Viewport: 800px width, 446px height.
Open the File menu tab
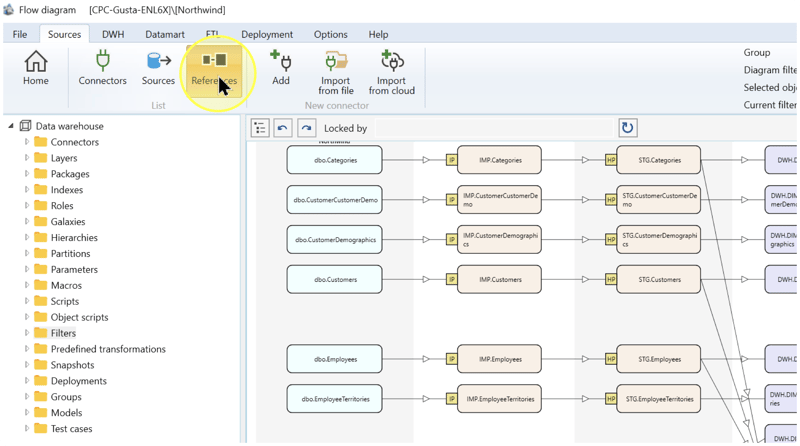[20, 34]
